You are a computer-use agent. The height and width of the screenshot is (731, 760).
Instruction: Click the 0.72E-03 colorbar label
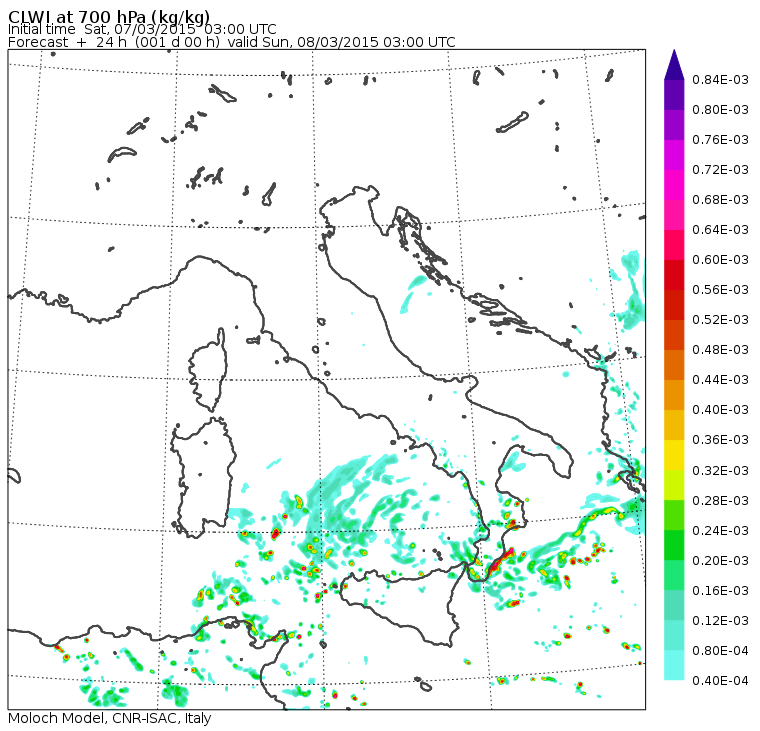click(x=720, y=170)
